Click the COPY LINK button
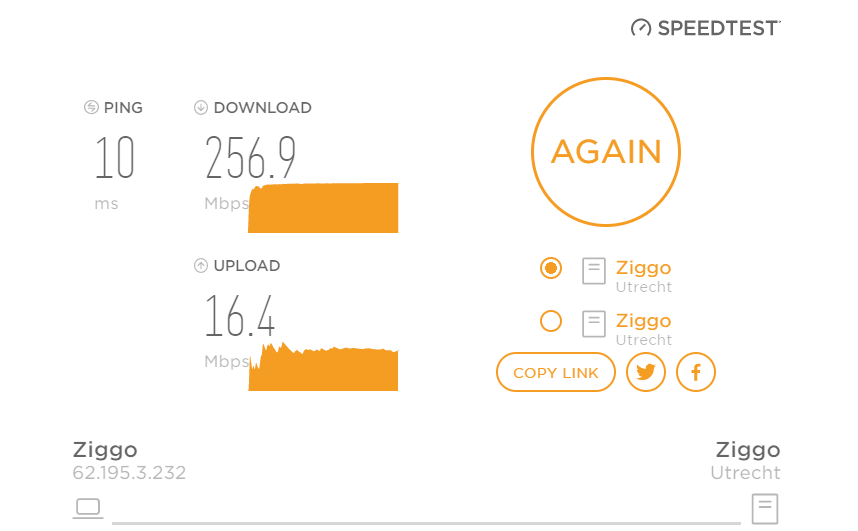Screen dimensions: 858x531 (x=556, y=373)
